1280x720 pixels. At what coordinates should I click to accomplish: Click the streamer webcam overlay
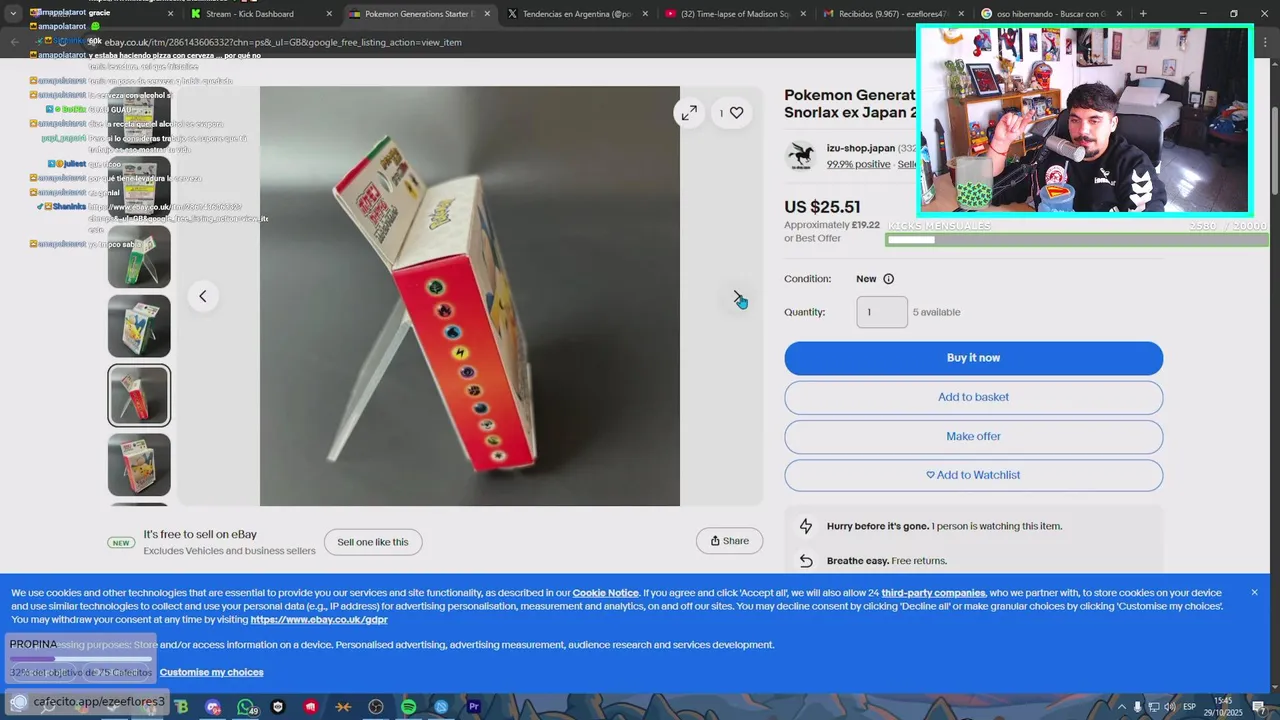coord(1084,120)
